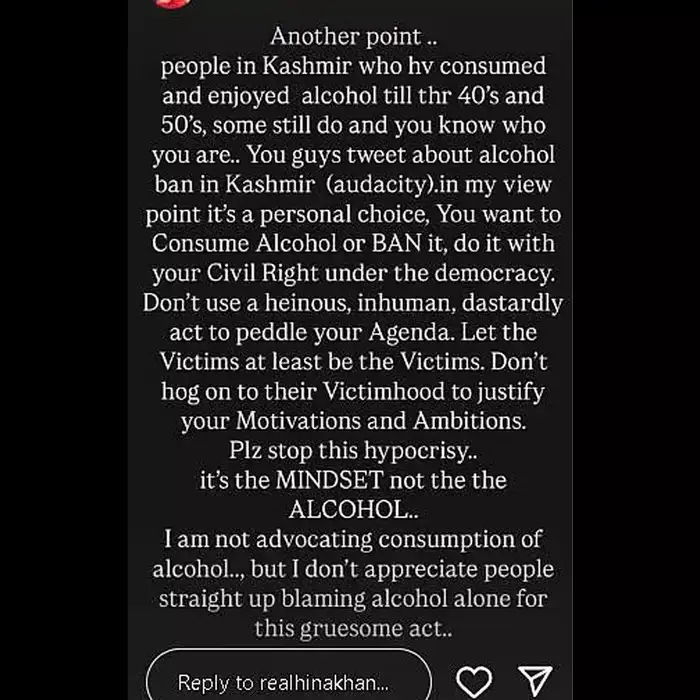Image resolution: width=700 pixels, height=700 pixels.
Task: Tap the line beginning 'and enjoyed alcohol'
Action: click(x=353, y=97)
